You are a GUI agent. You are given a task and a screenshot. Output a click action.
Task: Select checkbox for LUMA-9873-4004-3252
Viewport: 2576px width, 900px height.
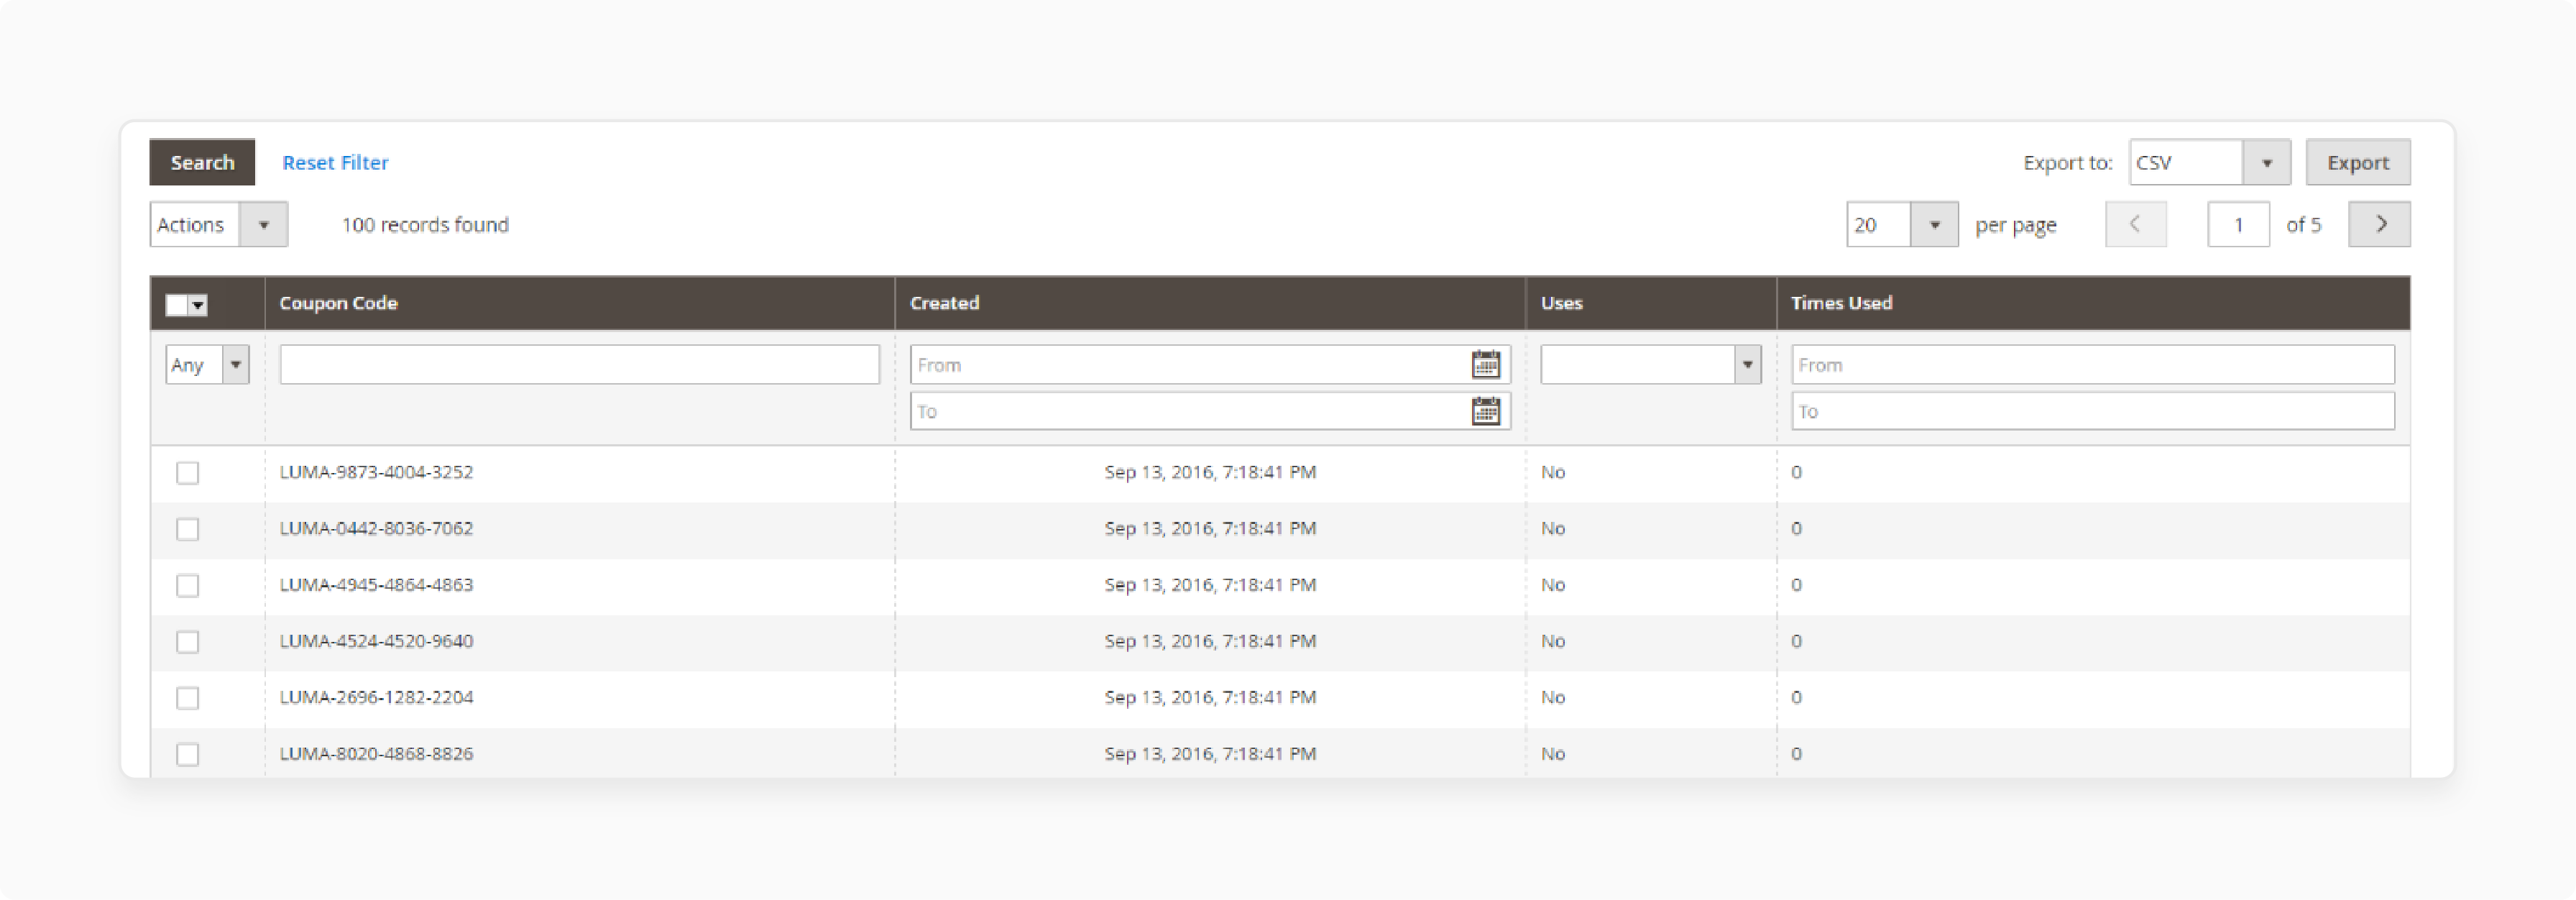point(188,472)
